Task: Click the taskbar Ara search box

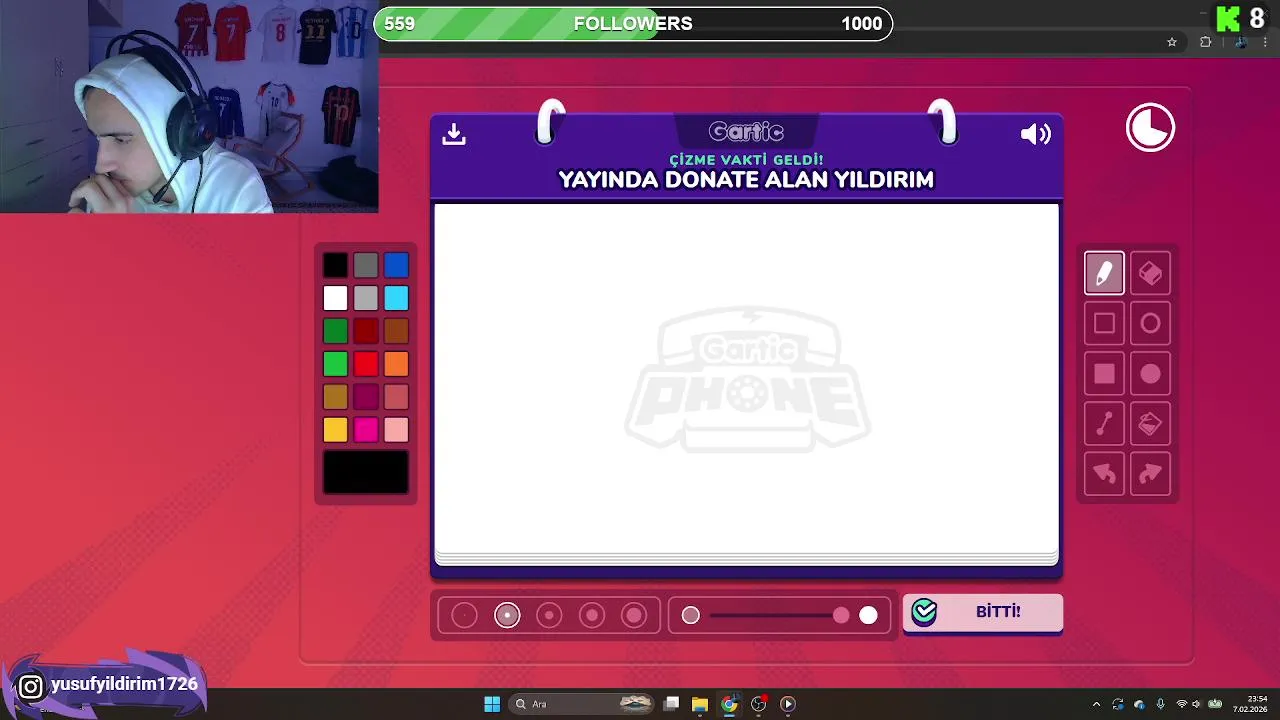Action: point(582,704)
